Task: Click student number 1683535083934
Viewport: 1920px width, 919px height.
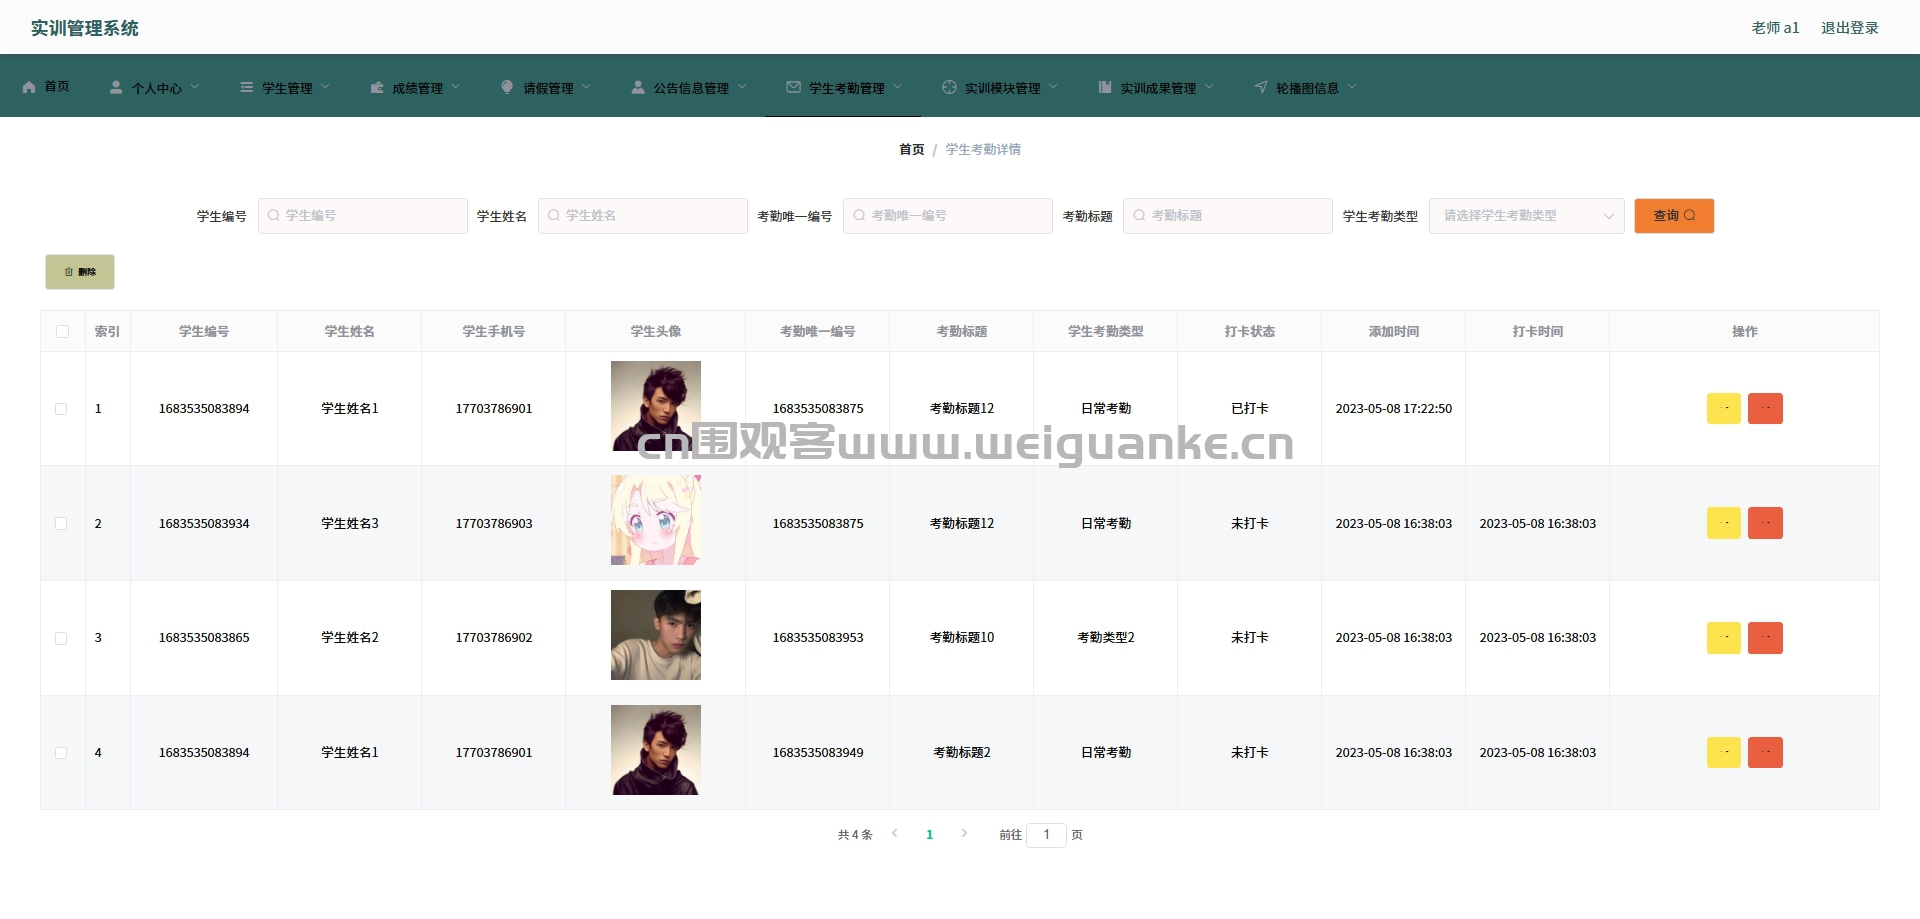Action: pos(204,523)
